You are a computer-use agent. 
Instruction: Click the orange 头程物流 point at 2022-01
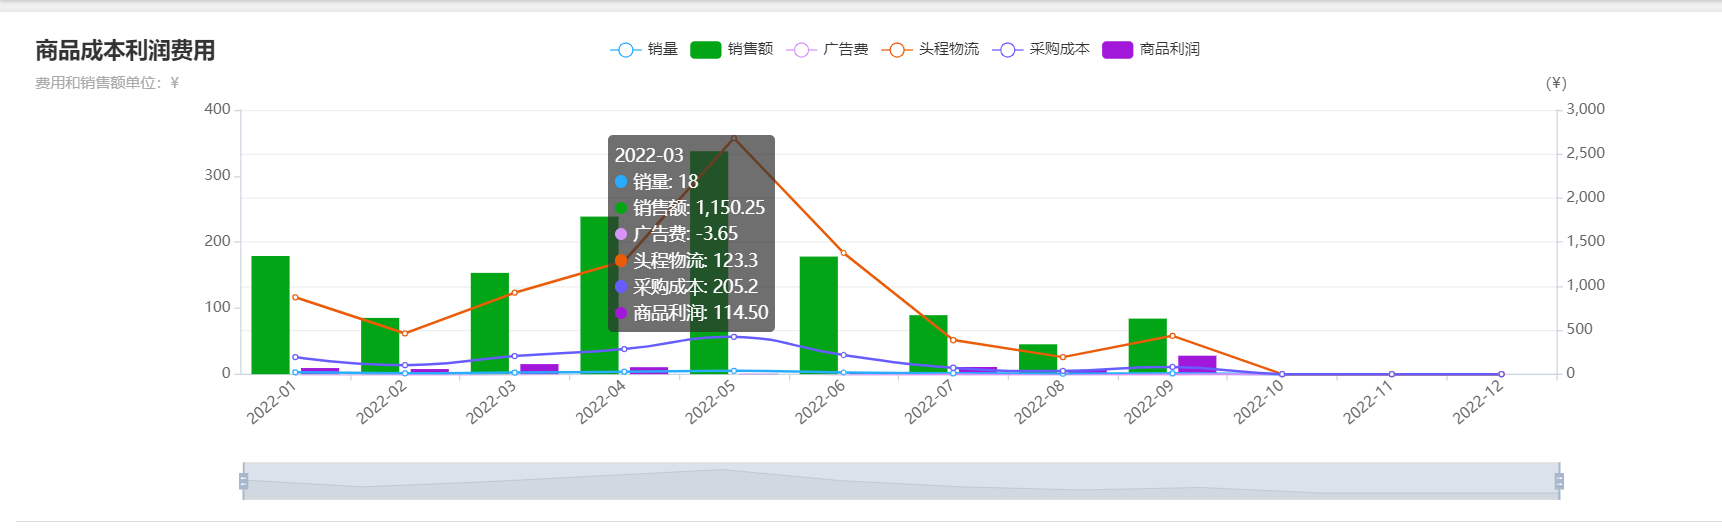coord(295,297)
